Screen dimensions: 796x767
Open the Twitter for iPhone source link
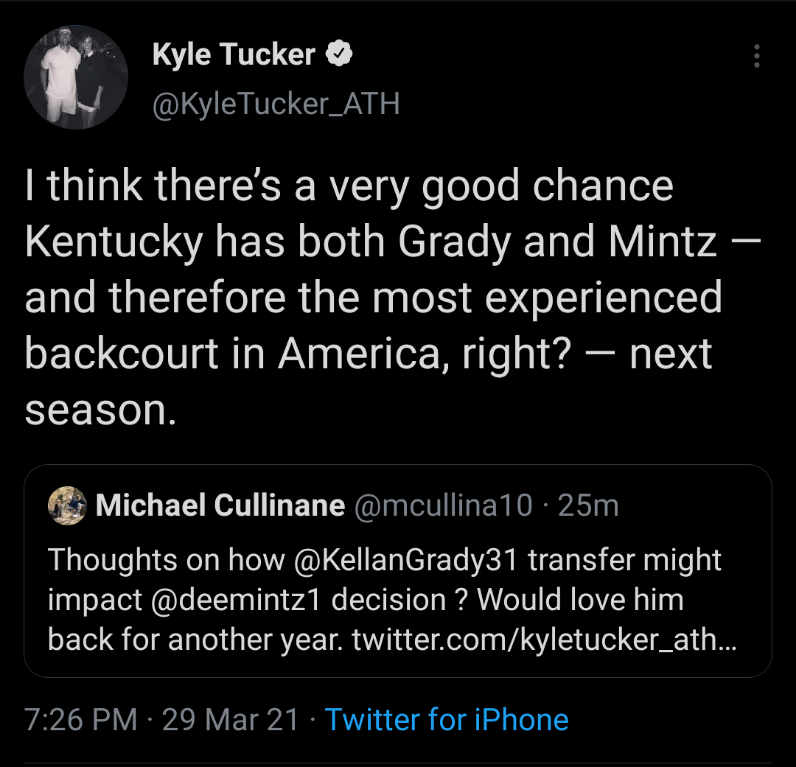pos(446,719)
